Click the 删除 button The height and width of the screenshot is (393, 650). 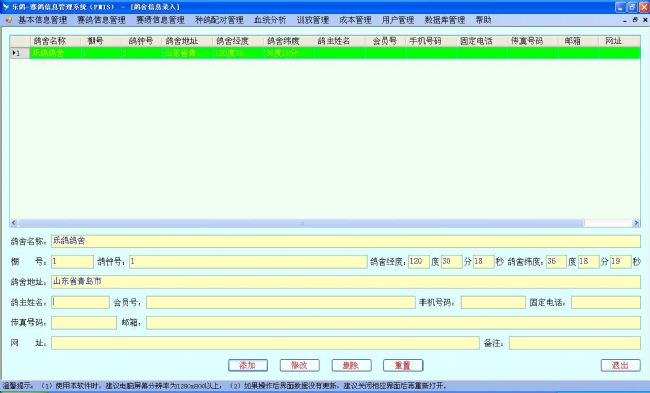click(352, 365)
